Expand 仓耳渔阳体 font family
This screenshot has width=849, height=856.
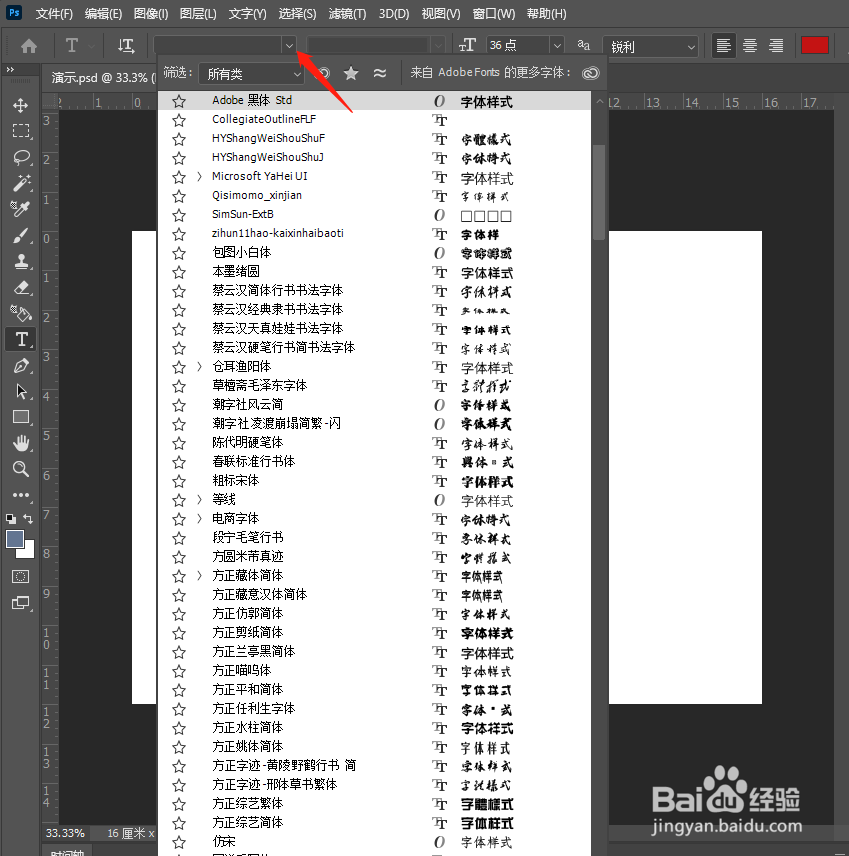199,367
